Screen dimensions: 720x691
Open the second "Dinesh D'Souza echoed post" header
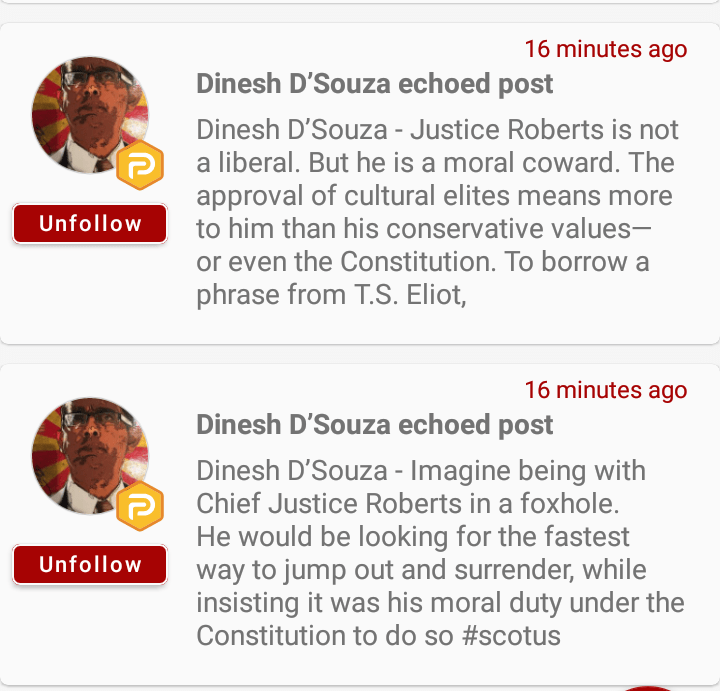pos(374,425)
